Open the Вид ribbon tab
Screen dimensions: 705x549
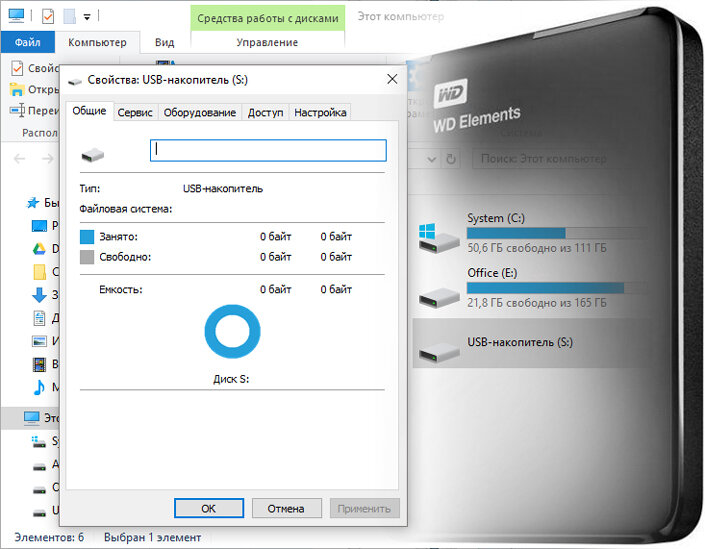click(165, 42)
